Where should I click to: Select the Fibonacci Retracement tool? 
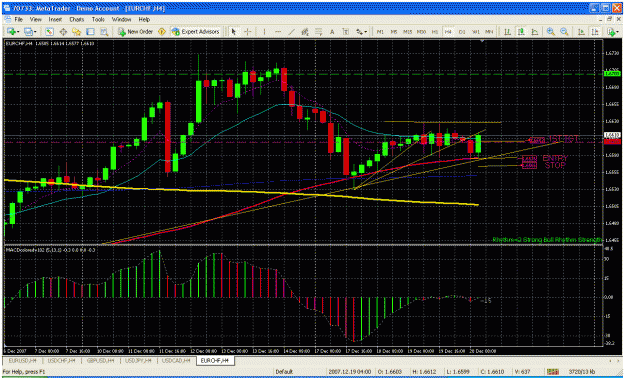point(318,32)
